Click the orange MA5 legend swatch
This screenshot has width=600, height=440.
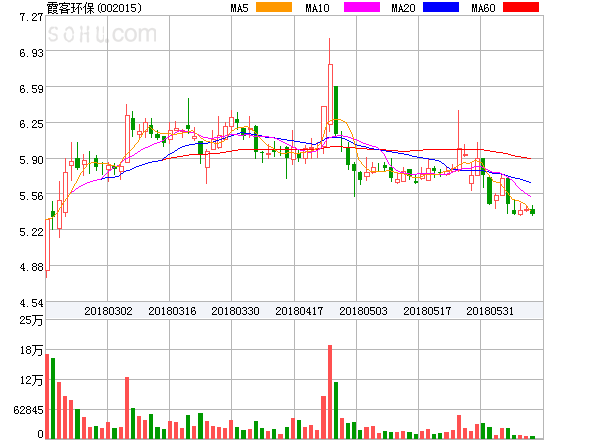[x=274, y=7]
